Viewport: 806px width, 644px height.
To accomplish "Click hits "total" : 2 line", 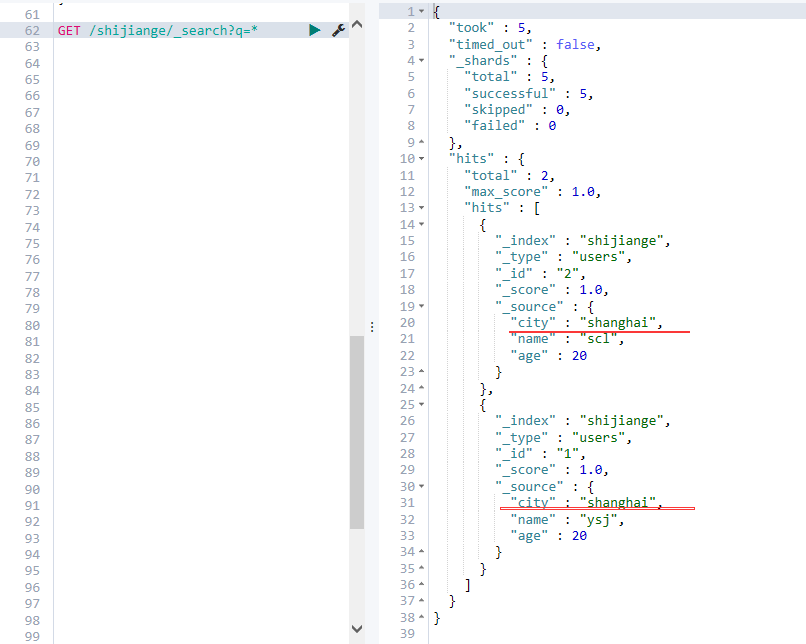I will coord(509,176).
